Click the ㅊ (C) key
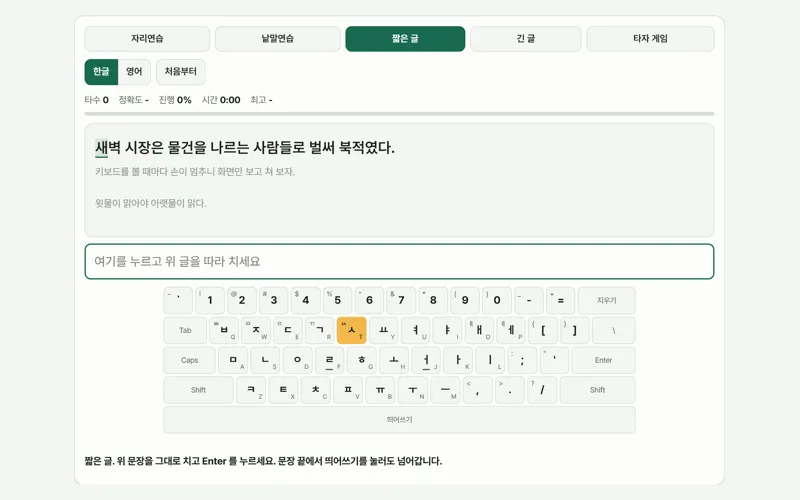The height and width of the screenshot is (500, 800). [315, 390]
